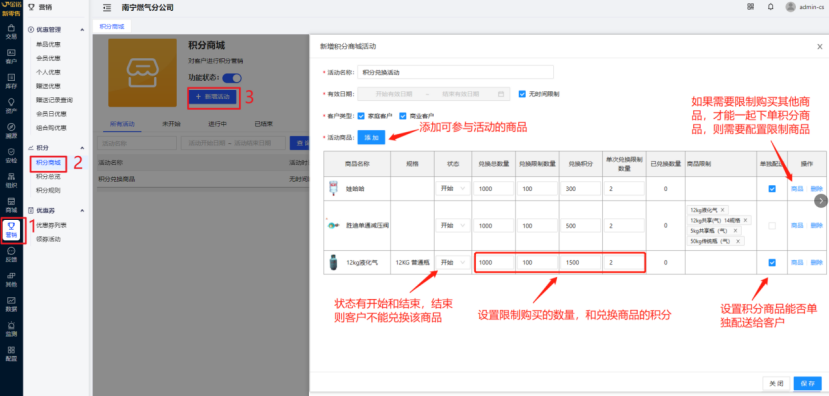
Task: Click 删除 link in 娃哈哈 row
Action: coord(816,188)
